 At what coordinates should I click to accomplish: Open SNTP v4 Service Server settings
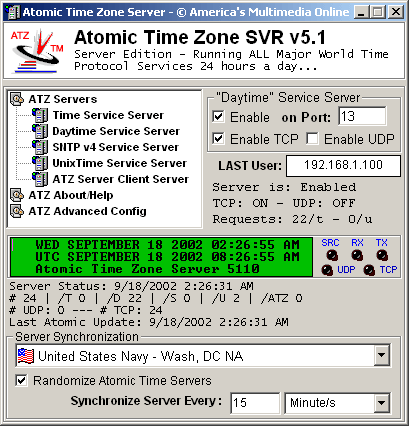(x=116, y=147)
